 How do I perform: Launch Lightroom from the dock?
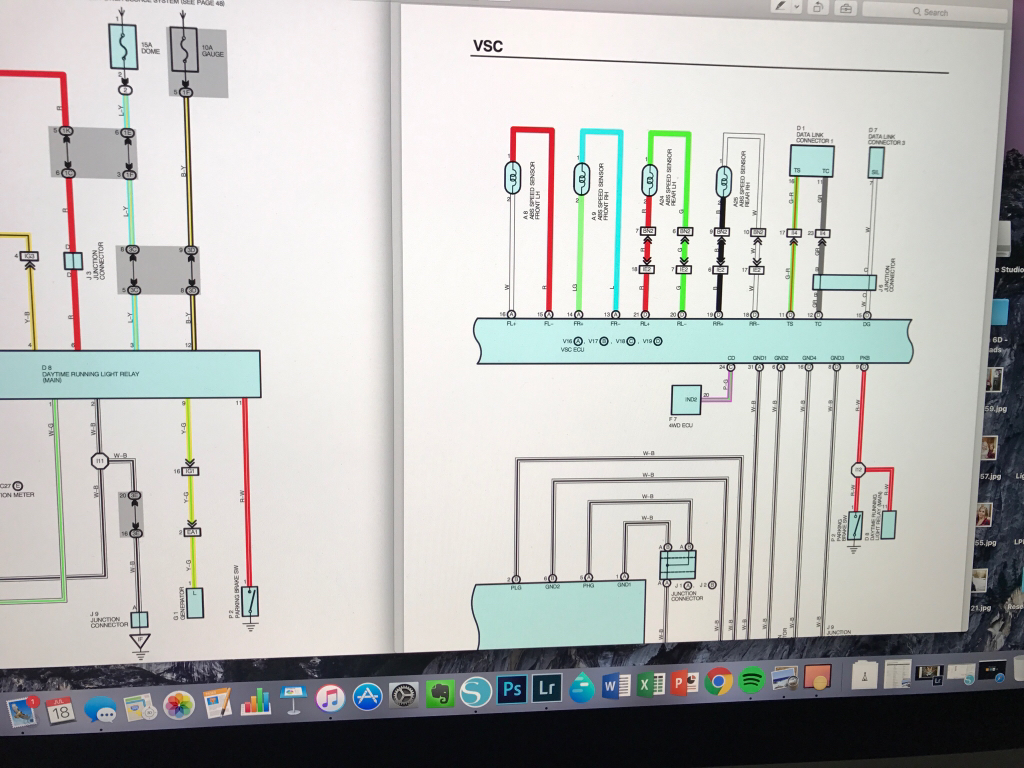click(547, 688)
